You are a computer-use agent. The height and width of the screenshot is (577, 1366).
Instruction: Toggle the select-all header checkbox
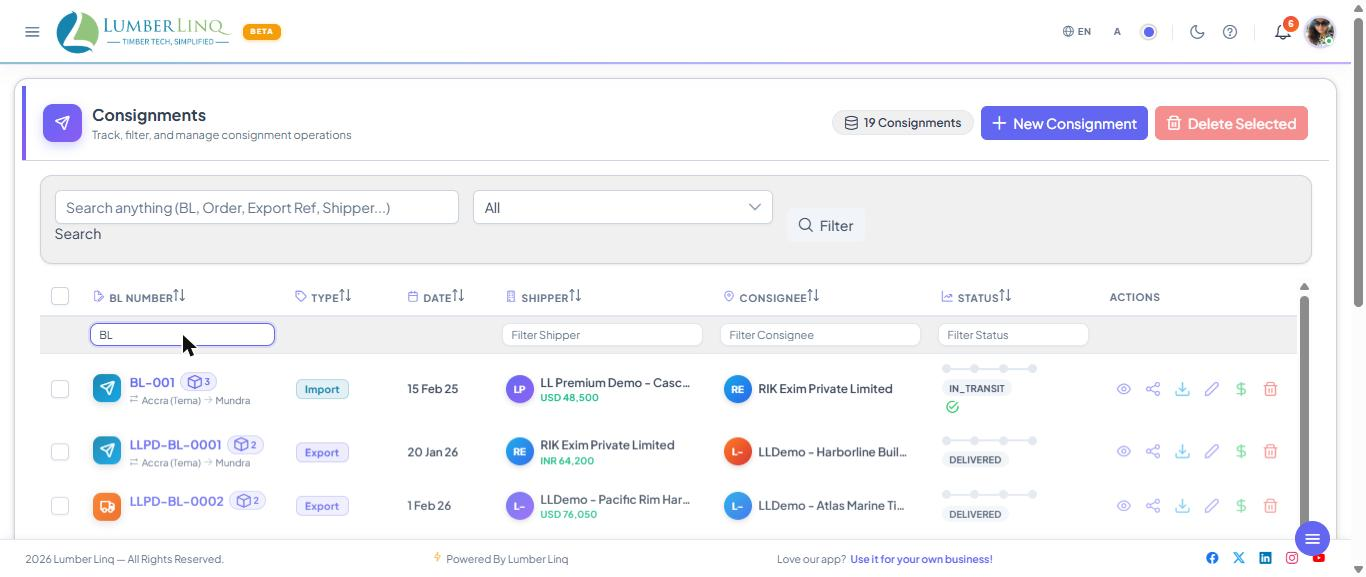[60, 296]
